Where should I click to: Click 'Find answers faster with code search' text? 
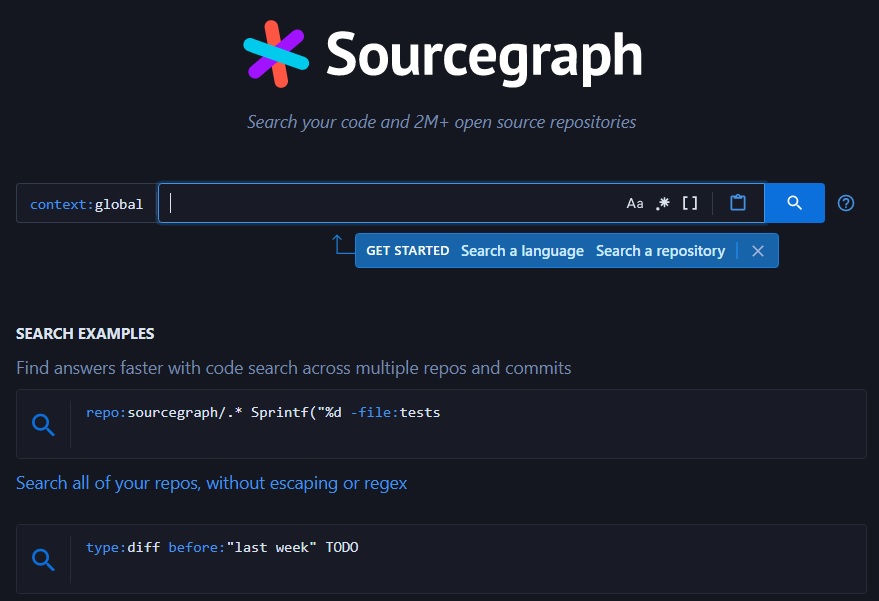pos(294,368)
